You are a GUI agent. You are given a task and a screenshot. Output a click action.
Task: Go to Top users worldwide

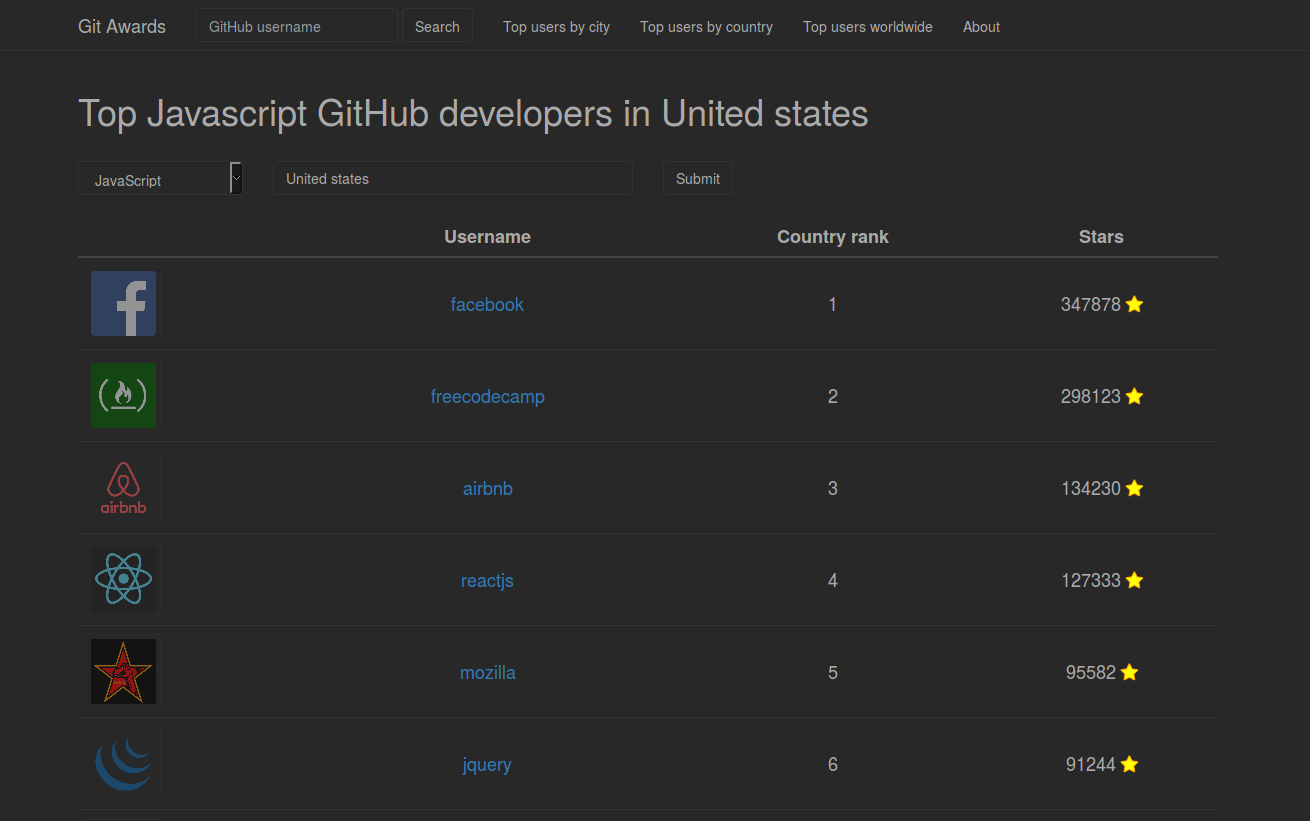coord(868,27)
